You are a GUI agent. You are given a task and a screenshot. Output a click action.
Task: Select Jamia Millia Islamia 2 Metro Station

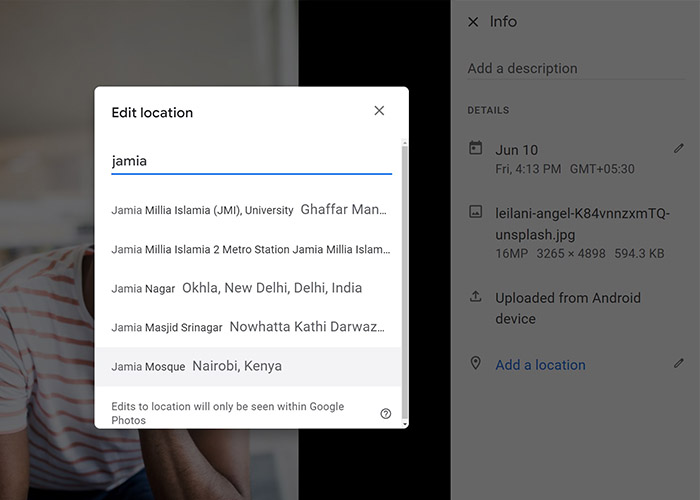[x=248, y=249]
